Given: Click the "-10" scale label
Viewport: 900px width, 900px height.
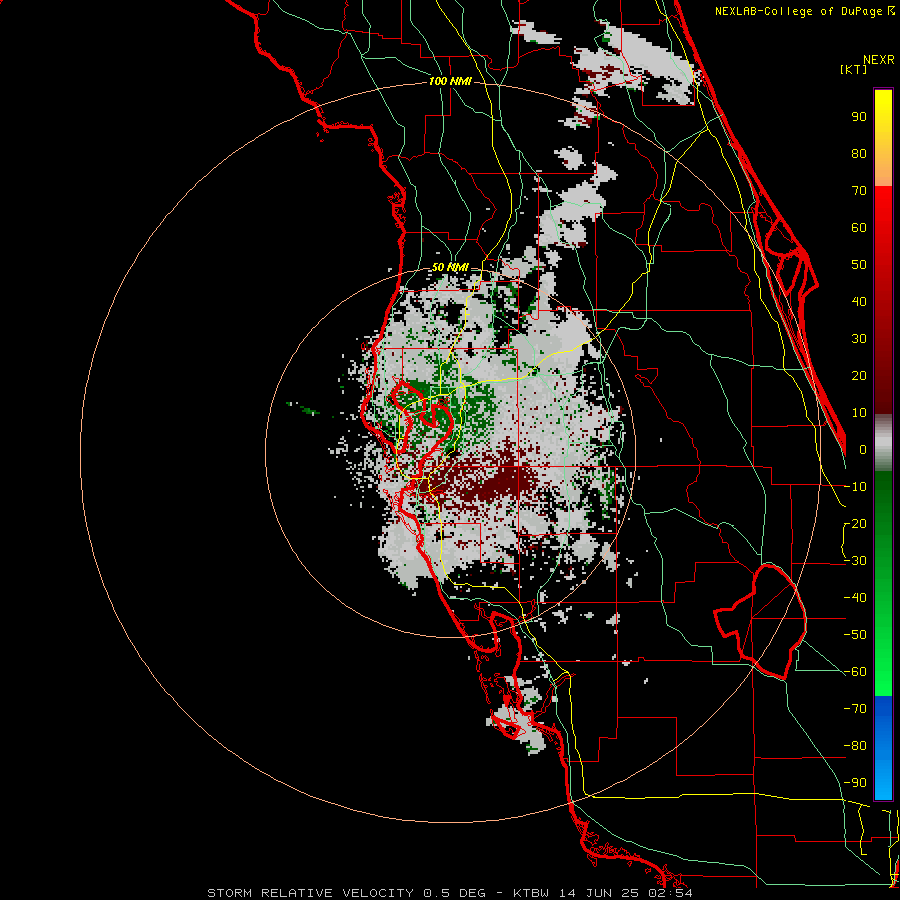Looking at the screenshot, I should point(855,487).
